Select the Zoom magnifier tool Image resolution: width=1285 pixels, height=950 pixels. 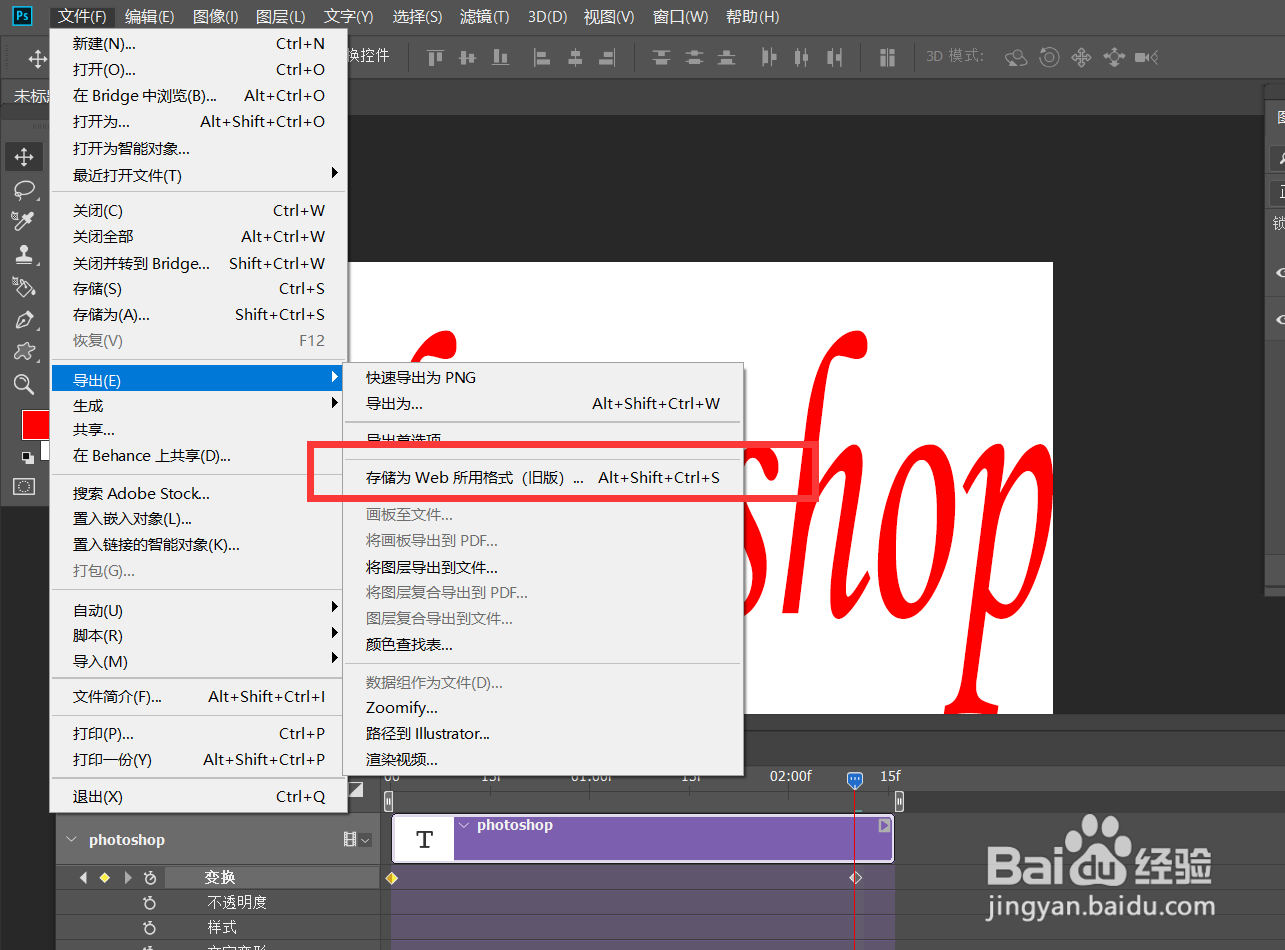click(x=24, y=384)
